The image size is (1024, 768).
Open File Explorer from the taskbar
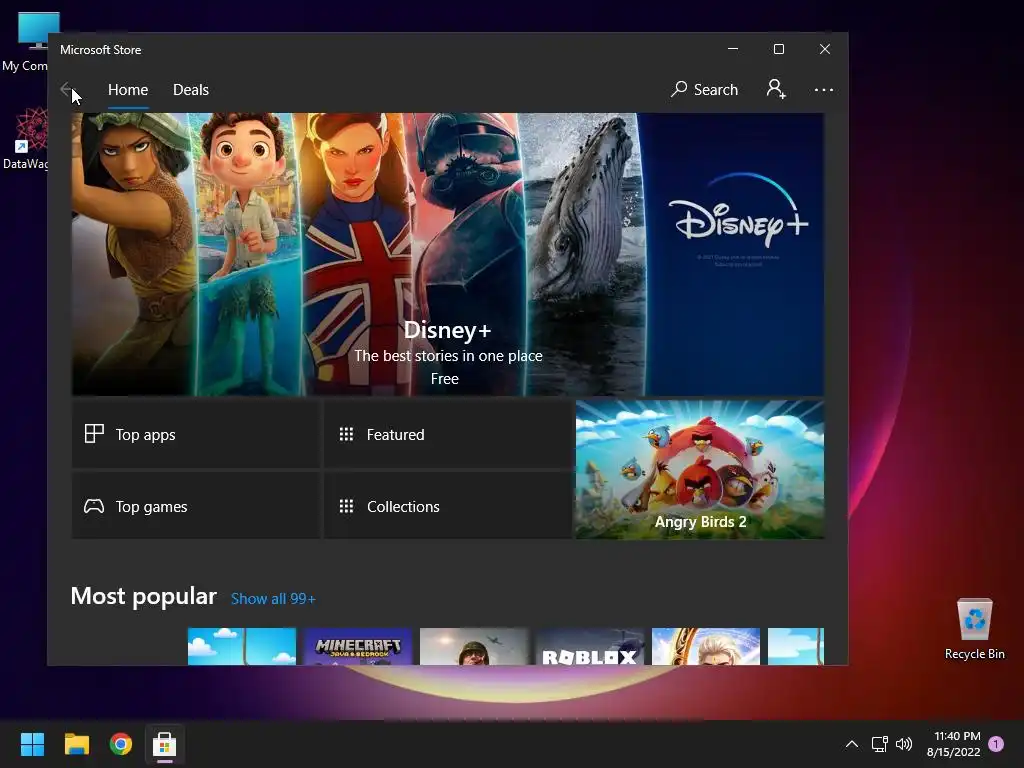pyautogui.click(x=76, y=744)
